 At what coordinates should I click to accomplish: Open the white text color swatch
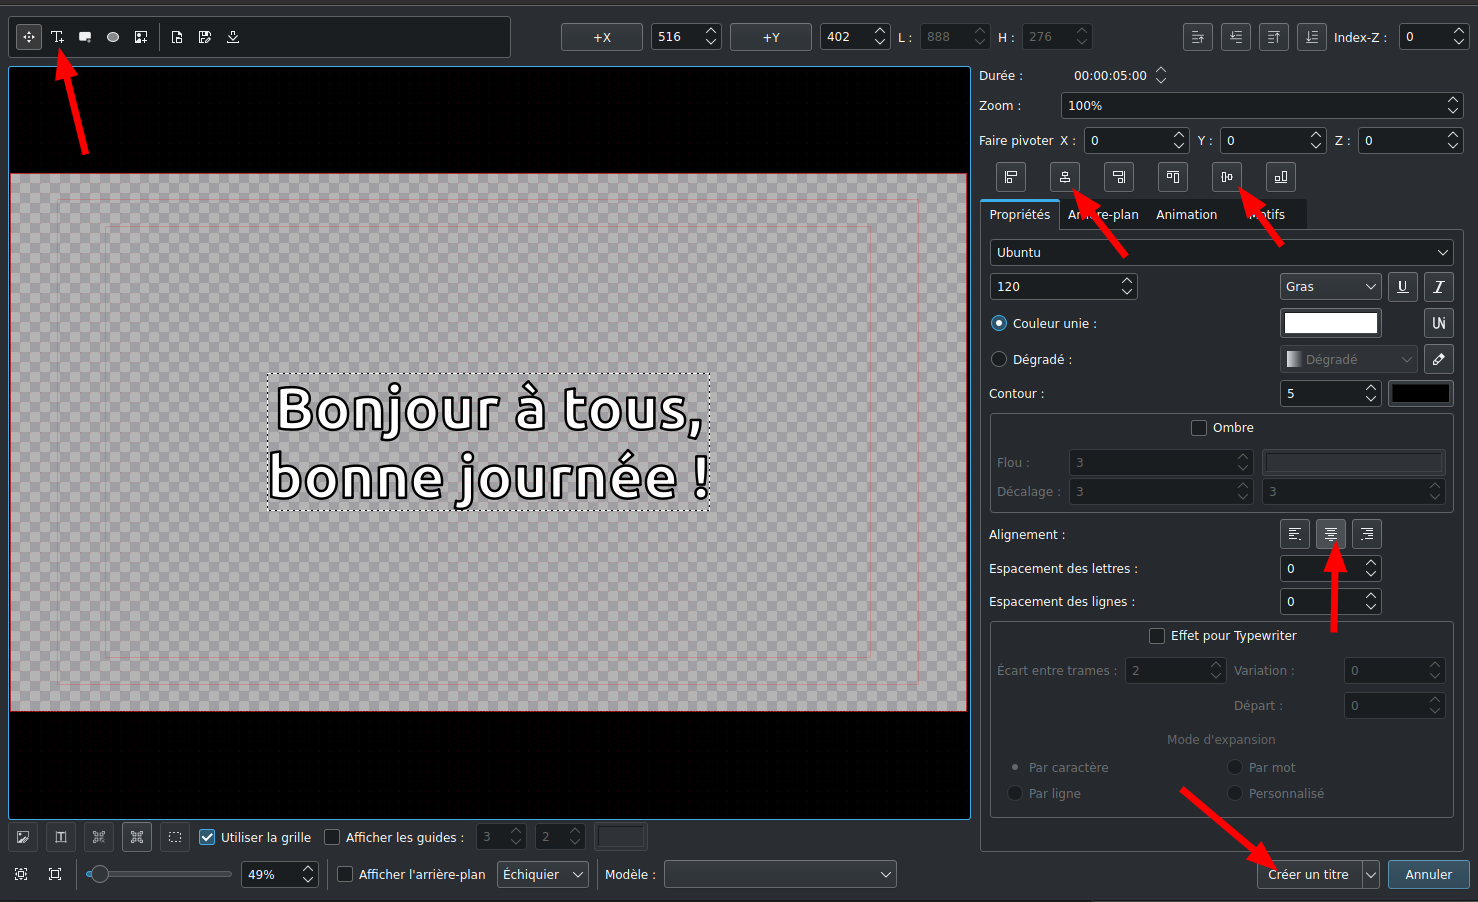(x=1331, y=323)
